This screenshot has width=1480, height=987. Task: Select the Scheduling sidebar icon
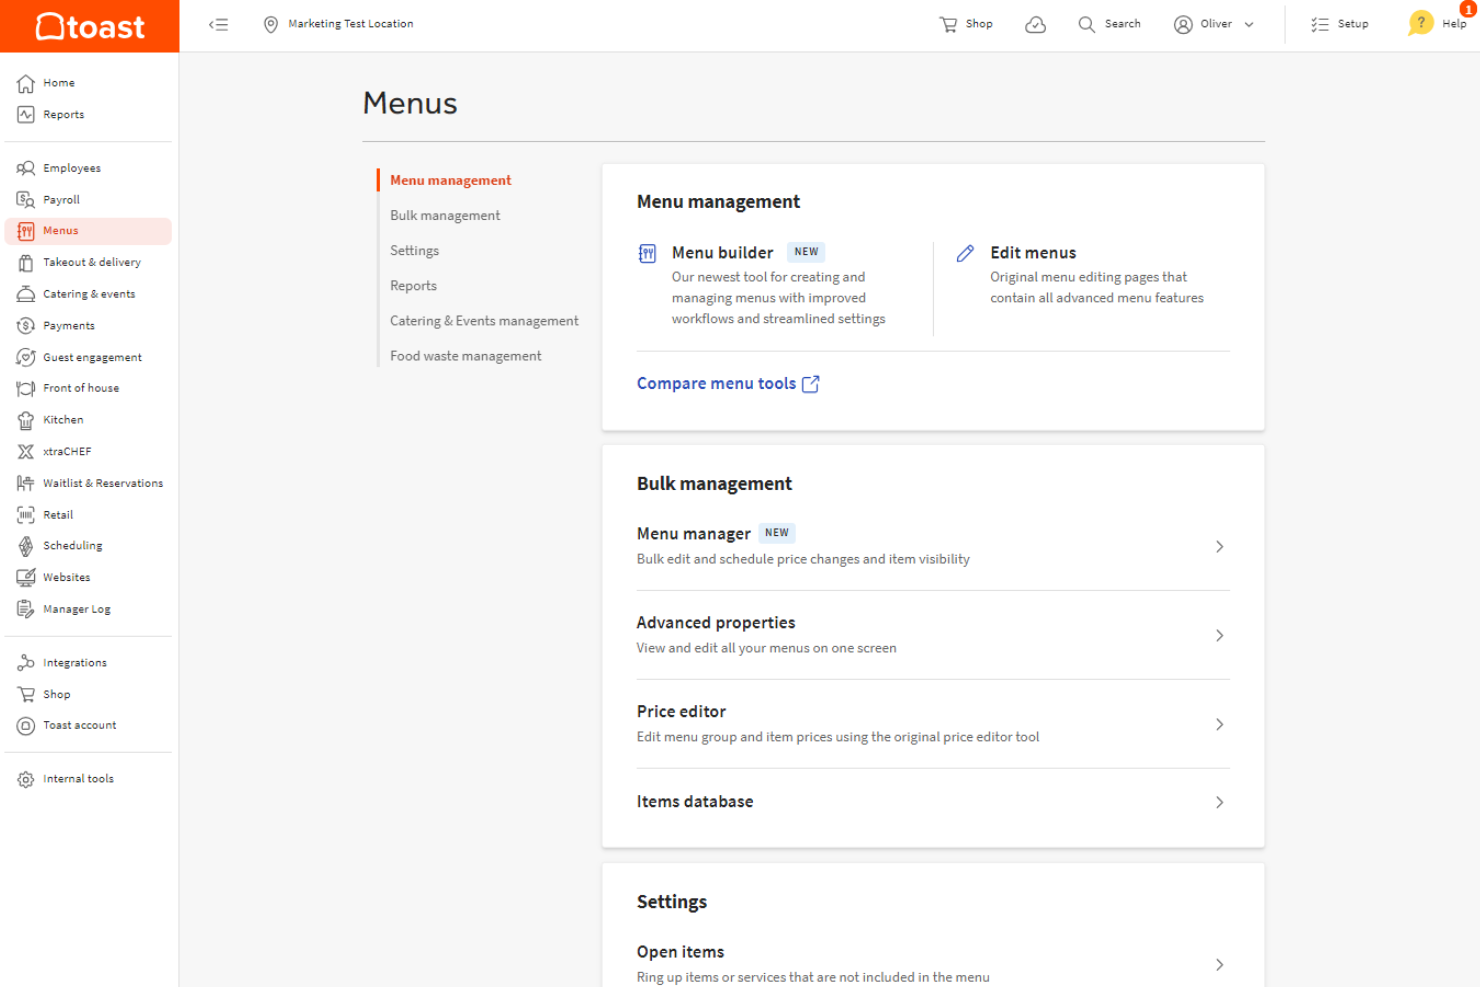(x=72, y=545)
